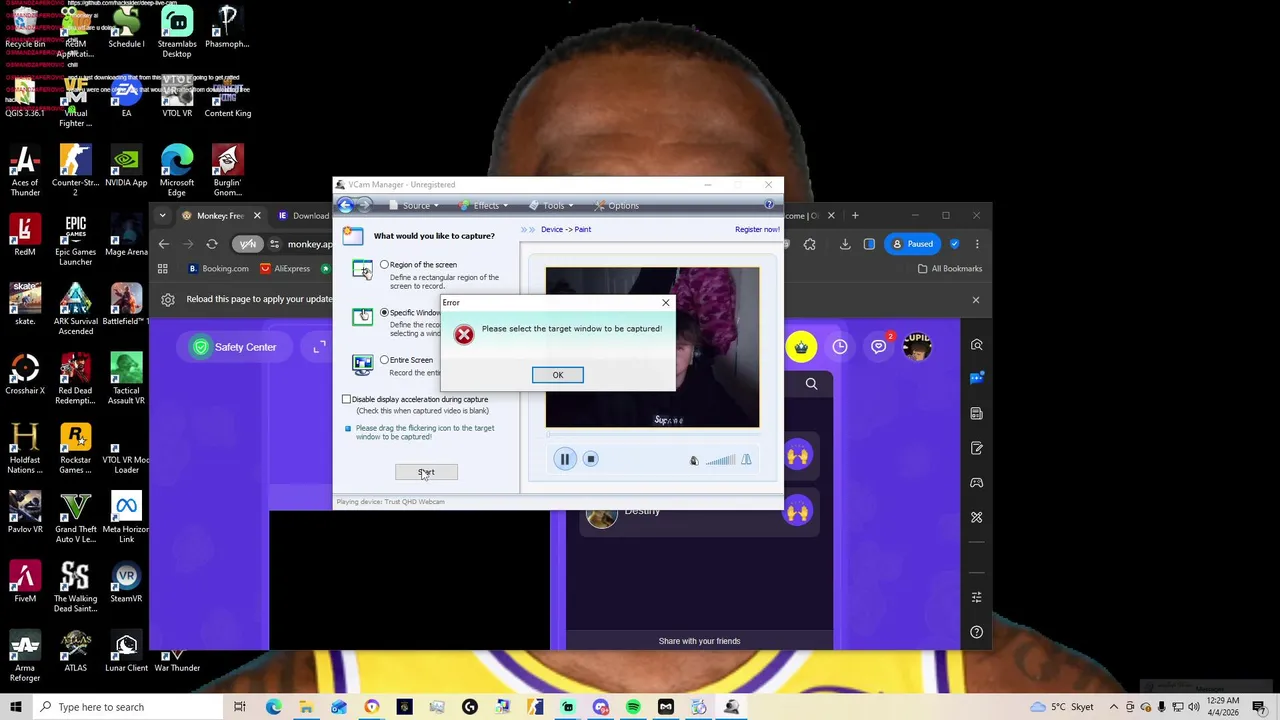1280x720 pixels.
Task: Open the Monkey Safety Center
Action: (234, 347)
